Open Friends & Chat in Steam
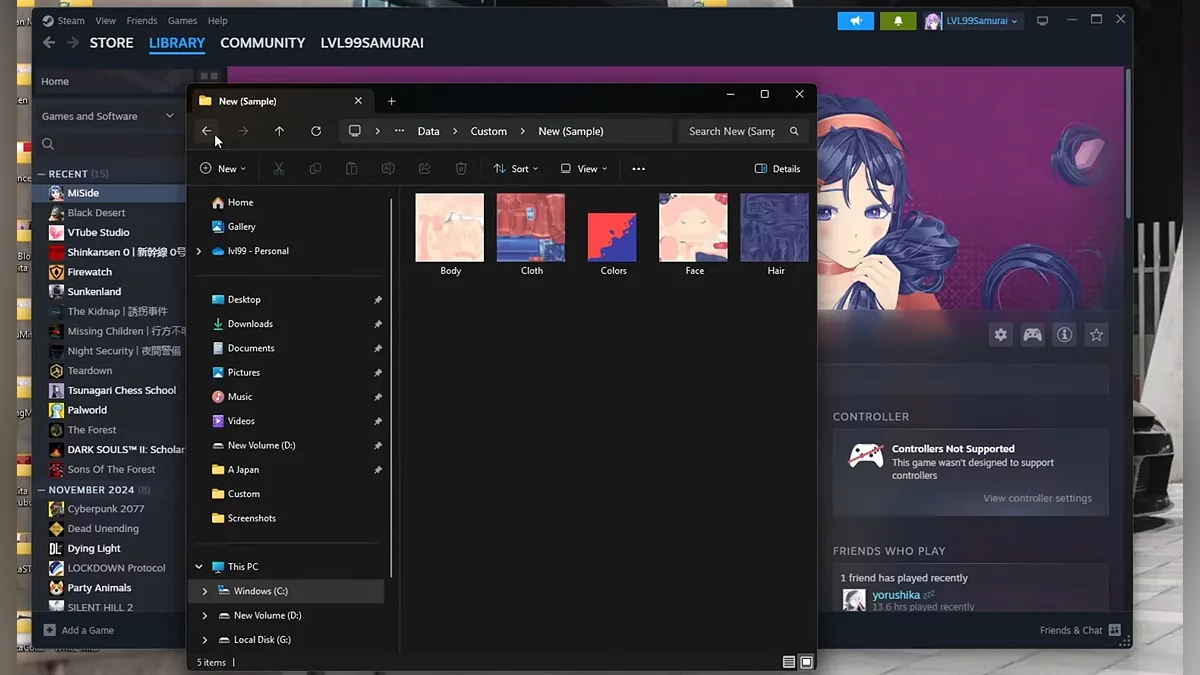1200x675 pixels. pyautogui.click(x=1080, y=630)
